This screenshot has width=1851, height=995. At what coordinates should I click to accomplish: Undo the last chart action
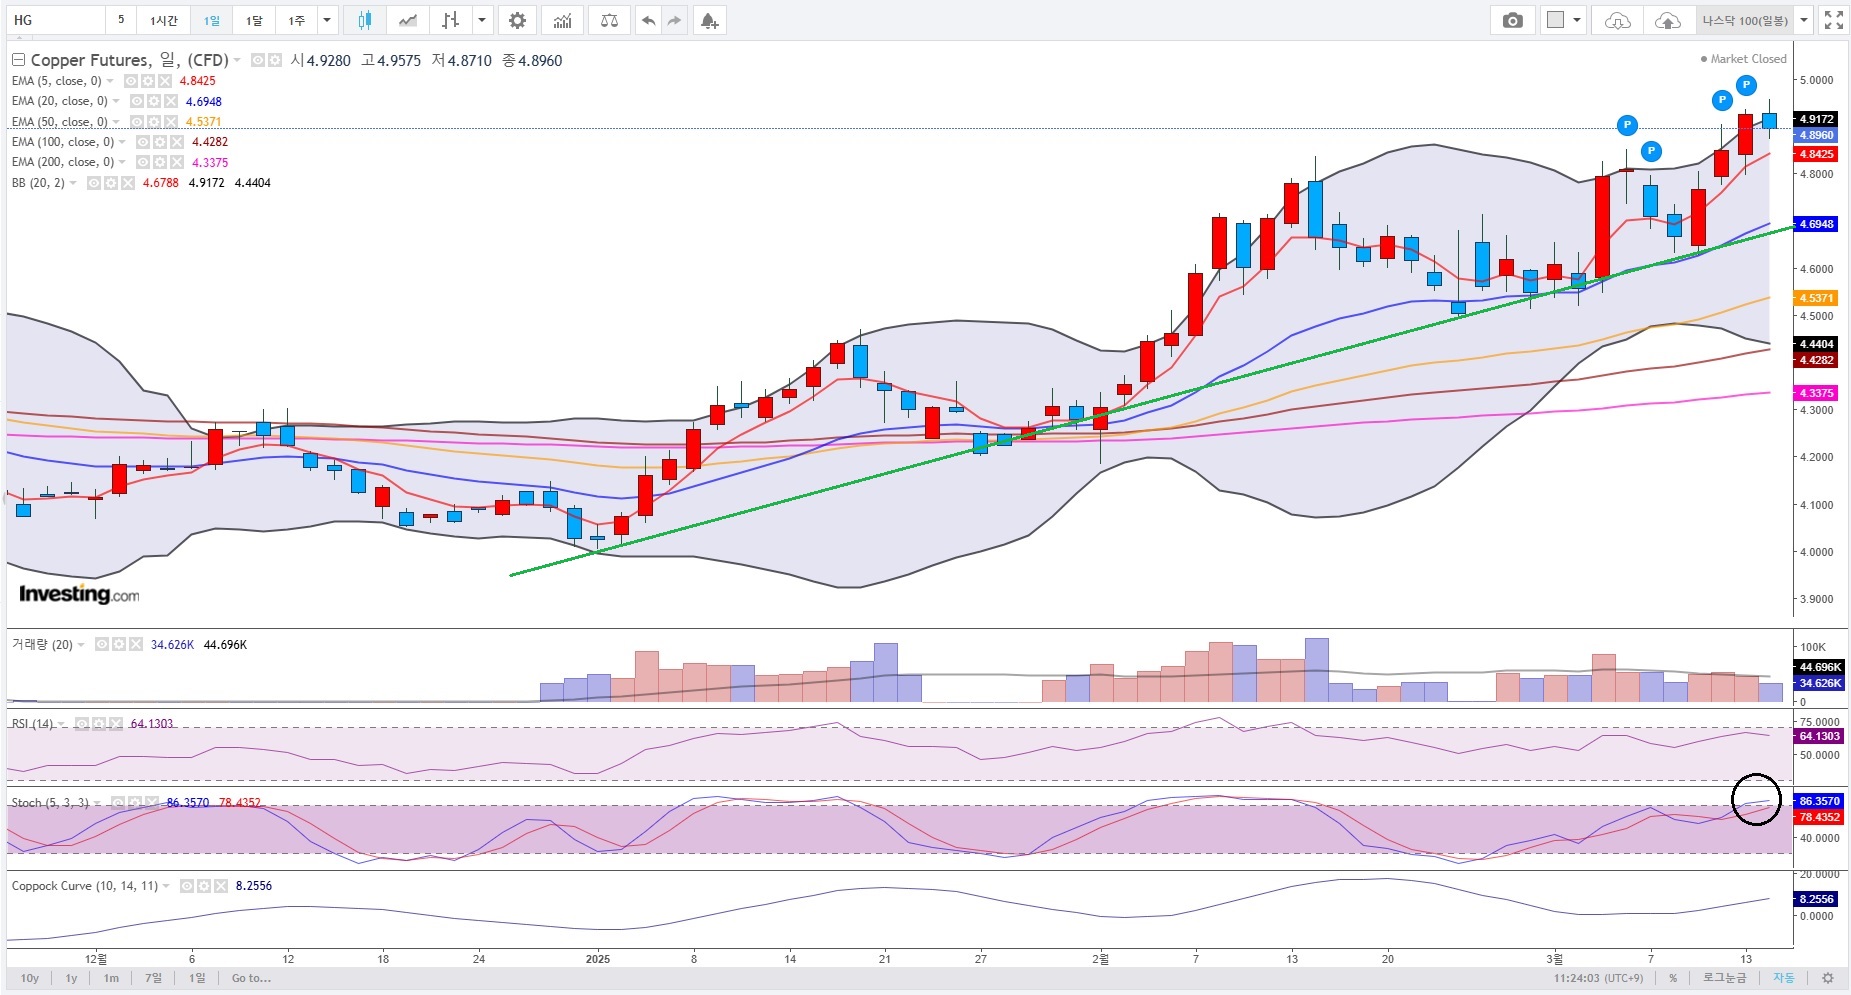pyautogui.click(x=648, y=20)
